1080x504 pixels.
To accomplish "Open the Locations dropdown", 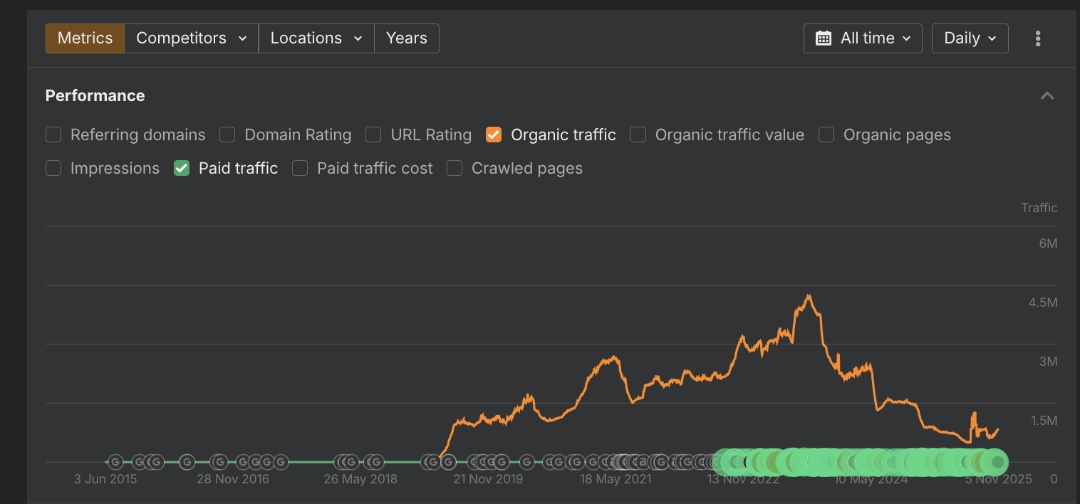I will click(316, 38).
